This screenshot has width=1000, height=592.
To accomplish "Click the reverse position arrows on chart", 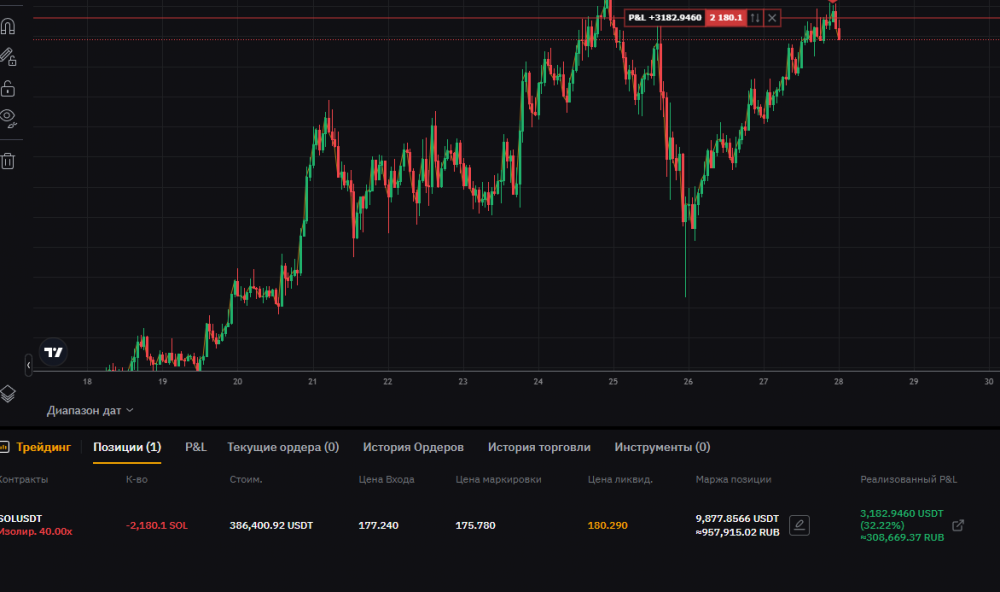I will pos(755,18).
